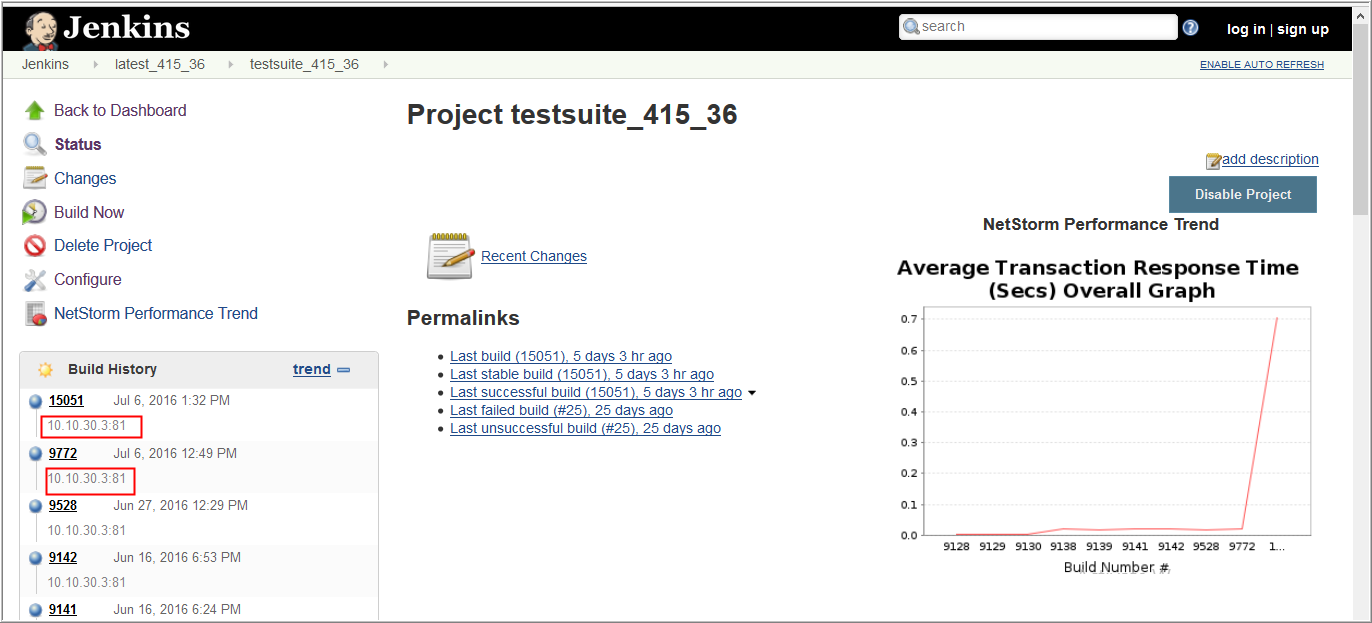Open the Last build (15051) permalink
Screen dimensions: 1372x623
click(x=561, y=356)
